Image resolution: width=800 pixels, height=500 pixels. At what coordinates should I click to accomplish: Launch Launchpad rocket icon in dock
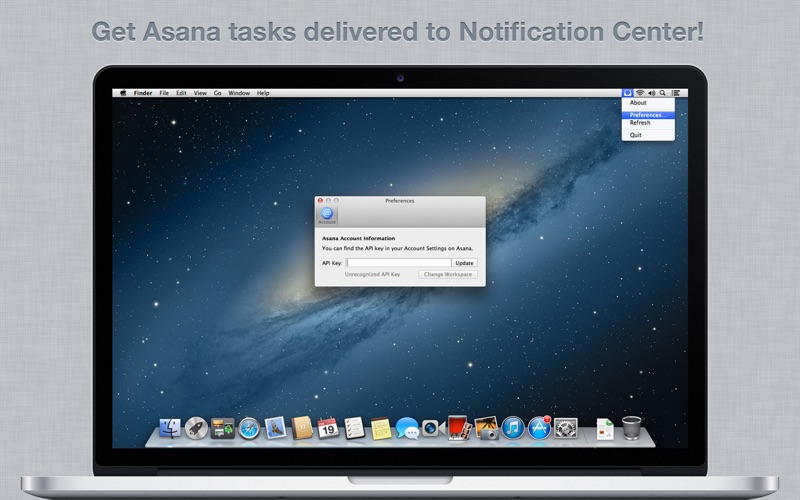(196, 428)
